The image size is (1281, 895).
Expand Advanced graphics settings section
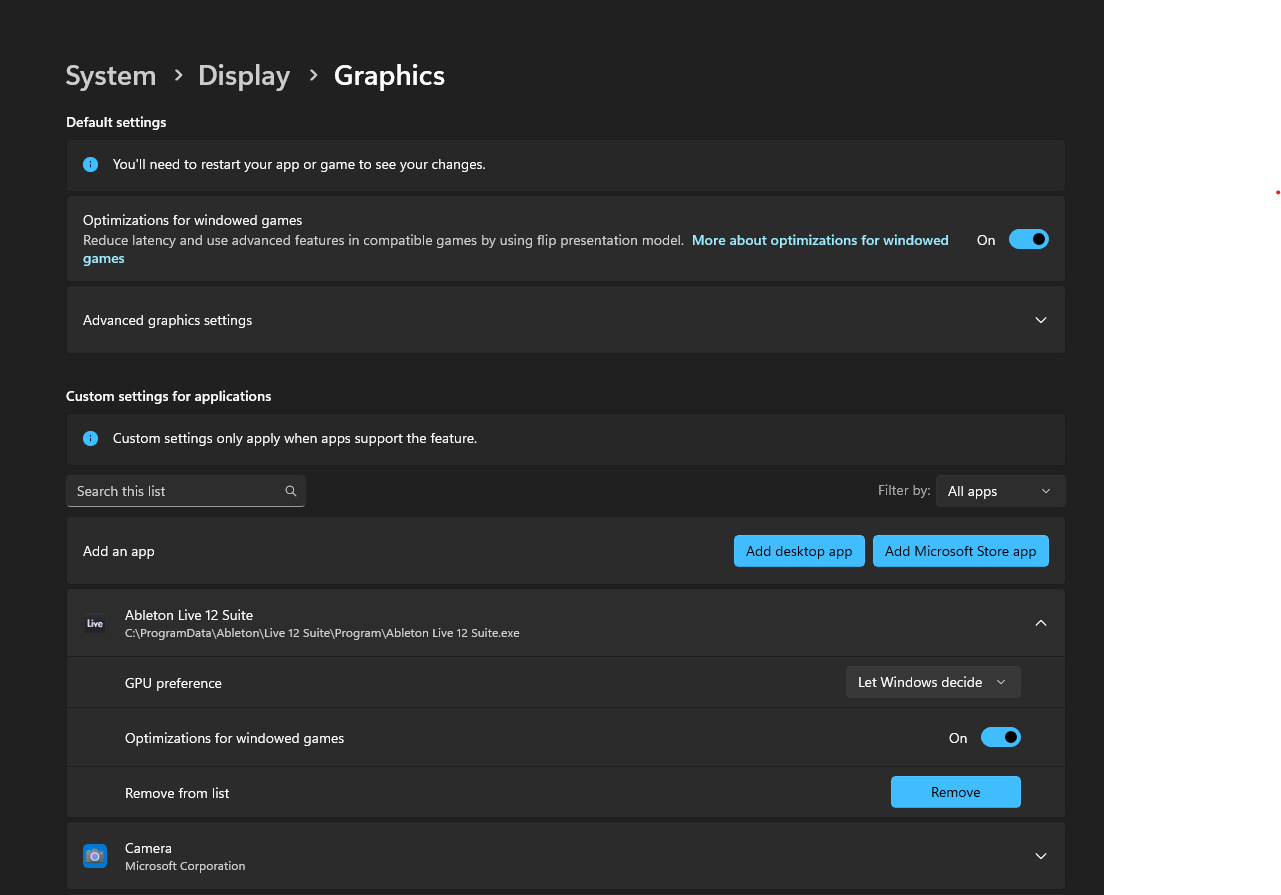click(1040, 320)
